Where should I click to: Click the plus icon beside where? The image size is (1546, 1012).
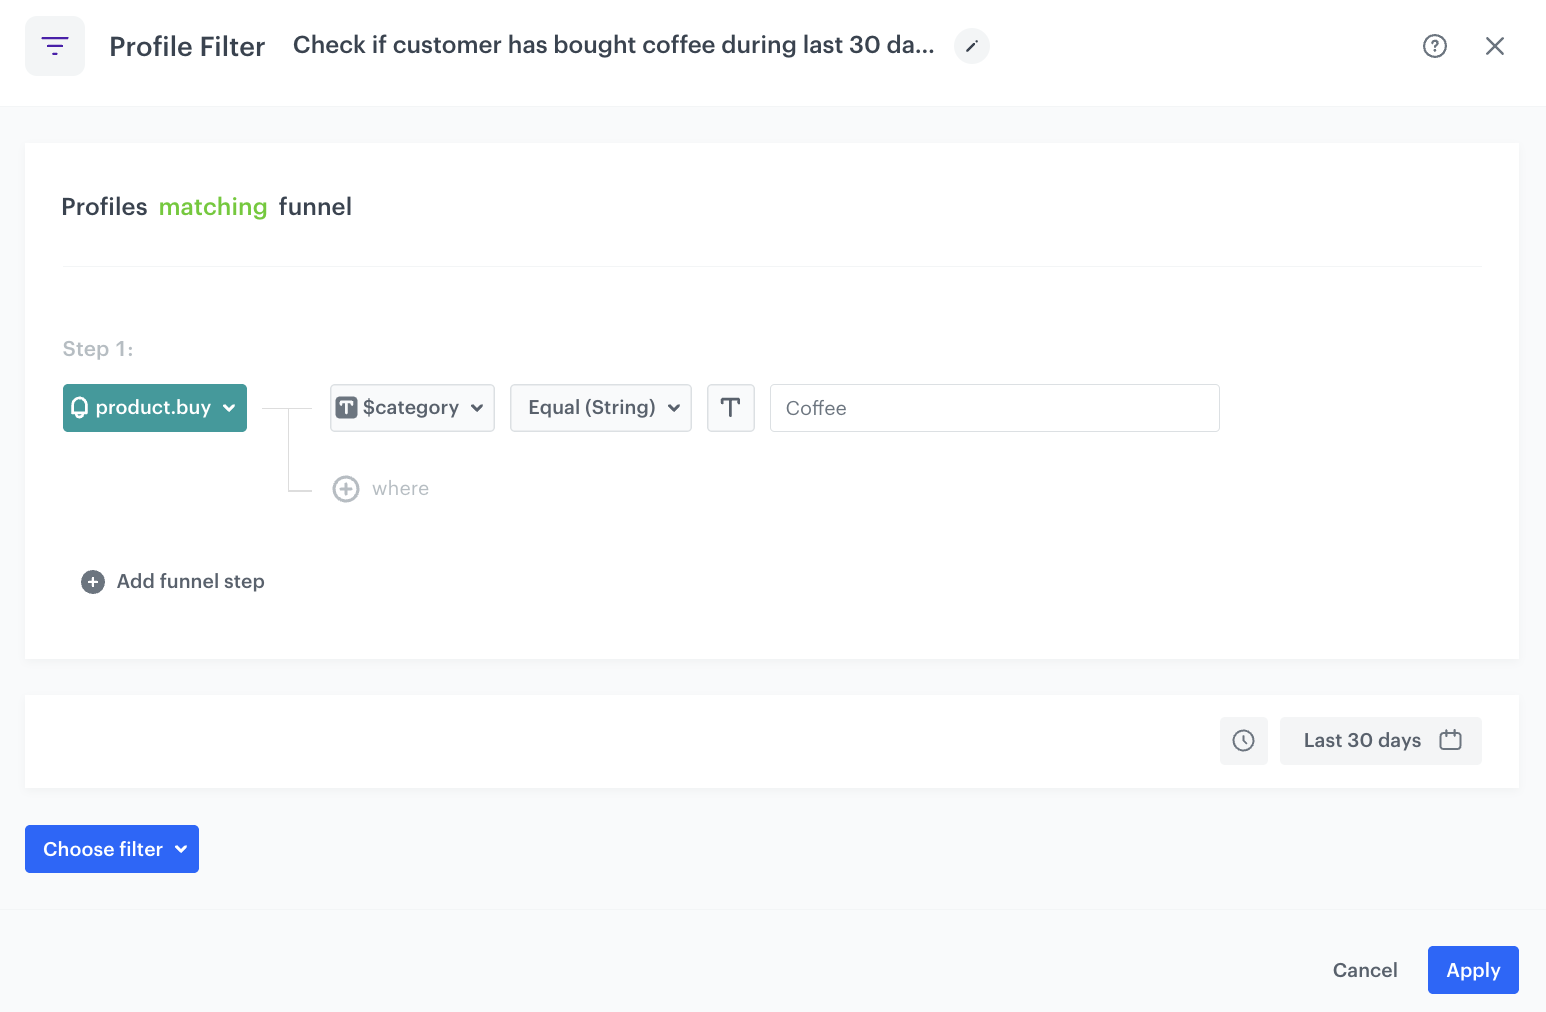[346, 489]
